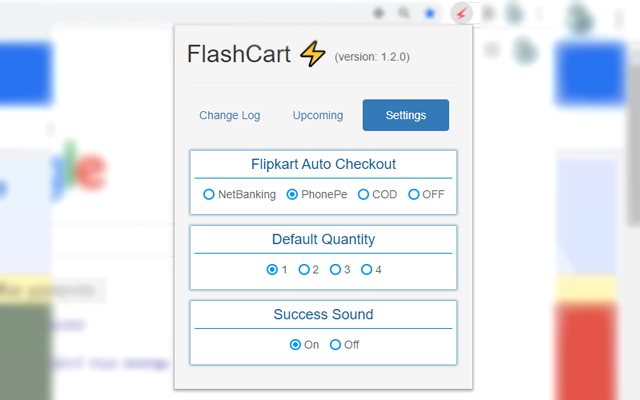Set default quantity to 2
Image resolution: width=640 pixels, height=400 pixels.
pyautogui.click(x=304, y=269)
